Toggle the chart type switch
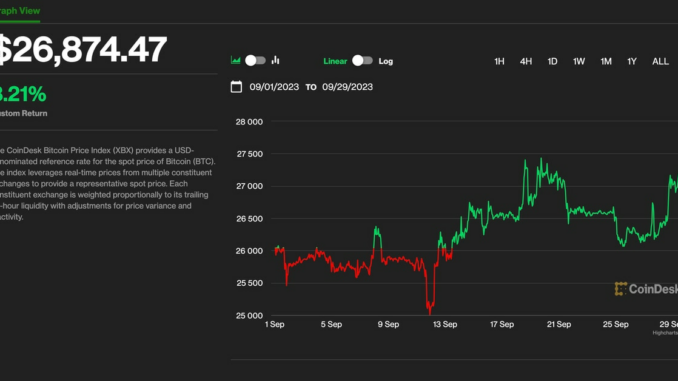678x381 pixels. click(x=255, y=61)
